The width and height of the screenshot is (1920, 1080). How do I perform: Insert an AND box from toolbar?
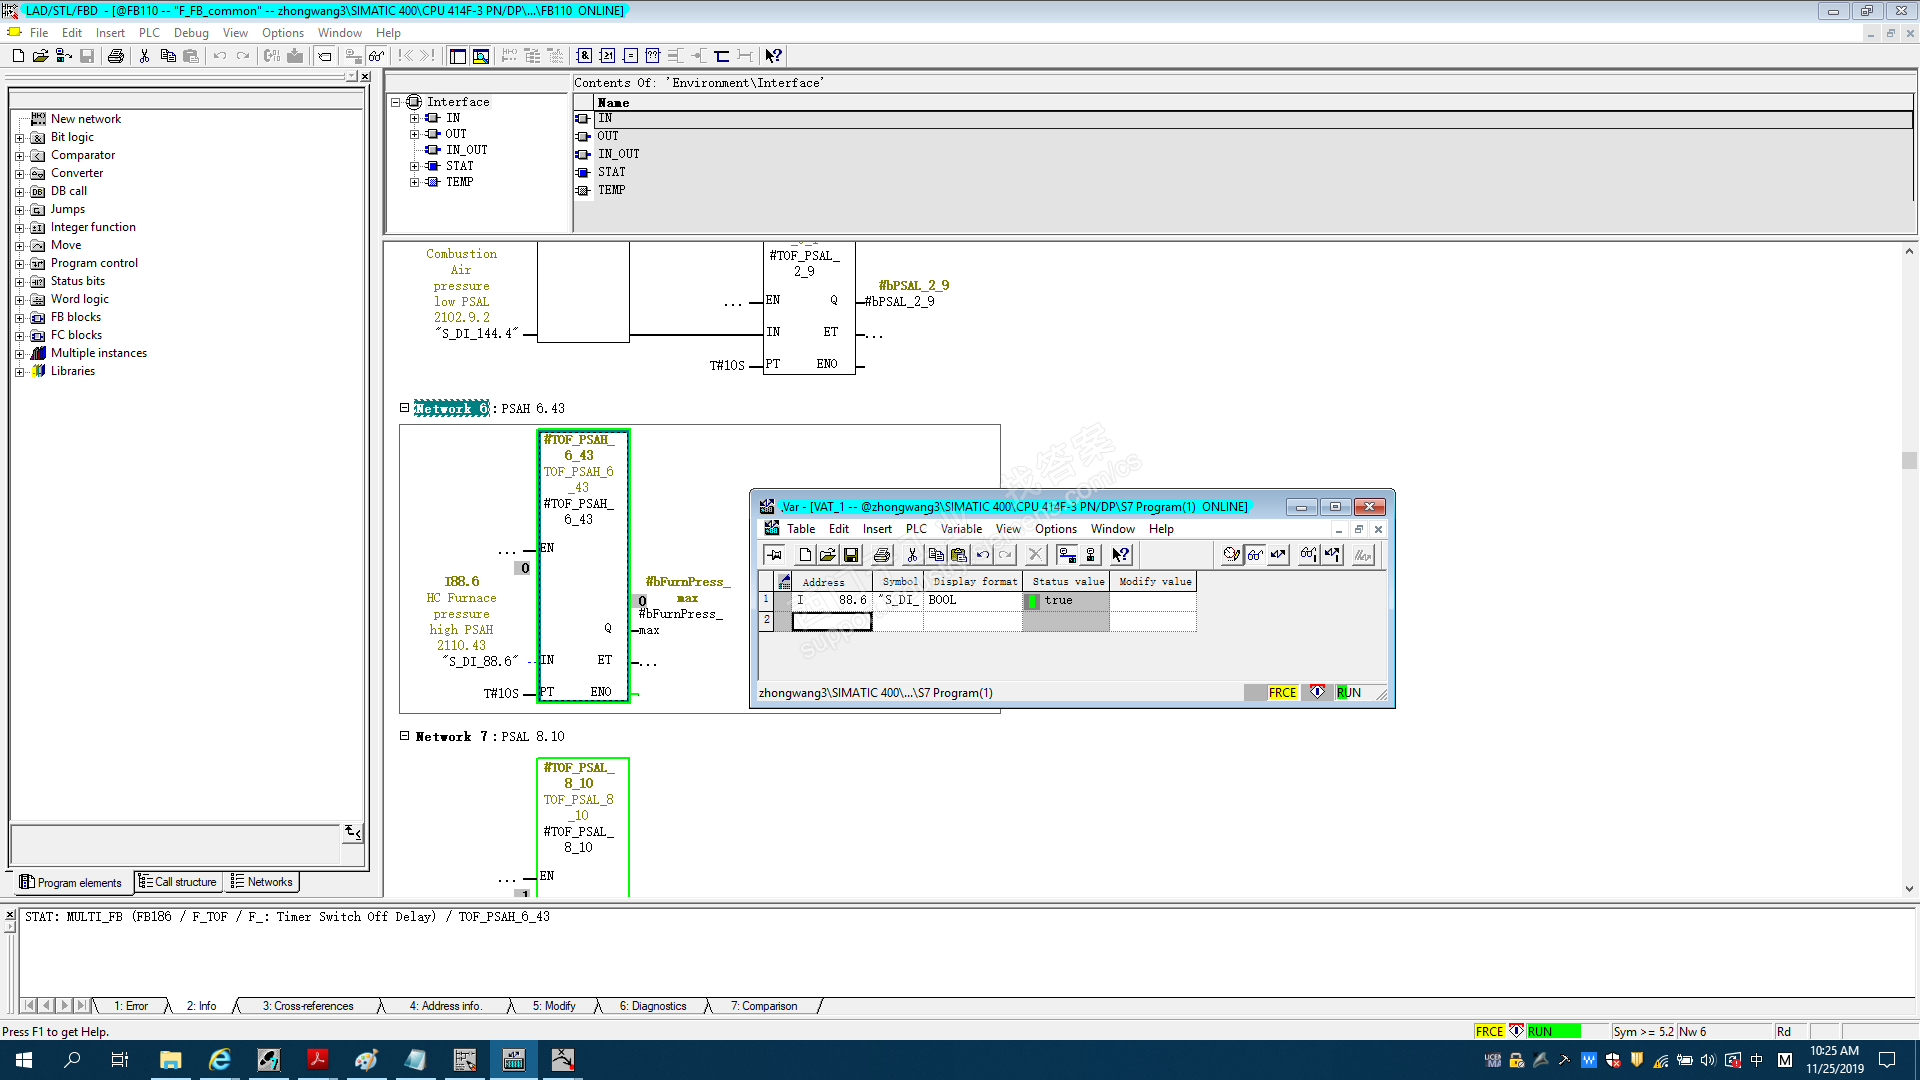click(584, 56)
